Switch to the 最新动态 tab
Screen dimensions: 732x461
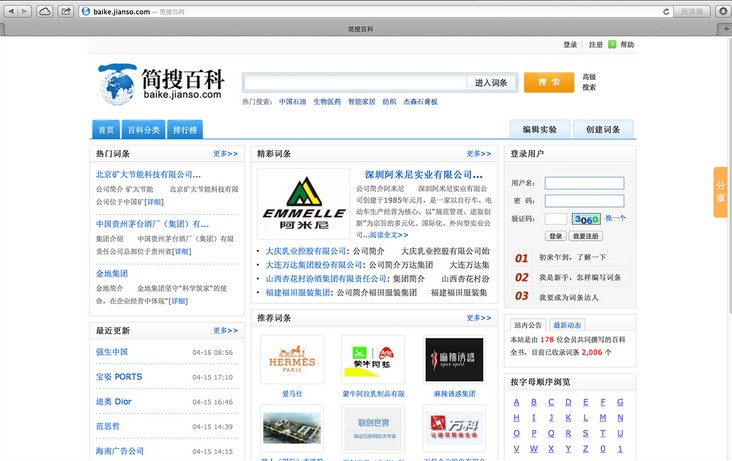click(x=567, y=325)
